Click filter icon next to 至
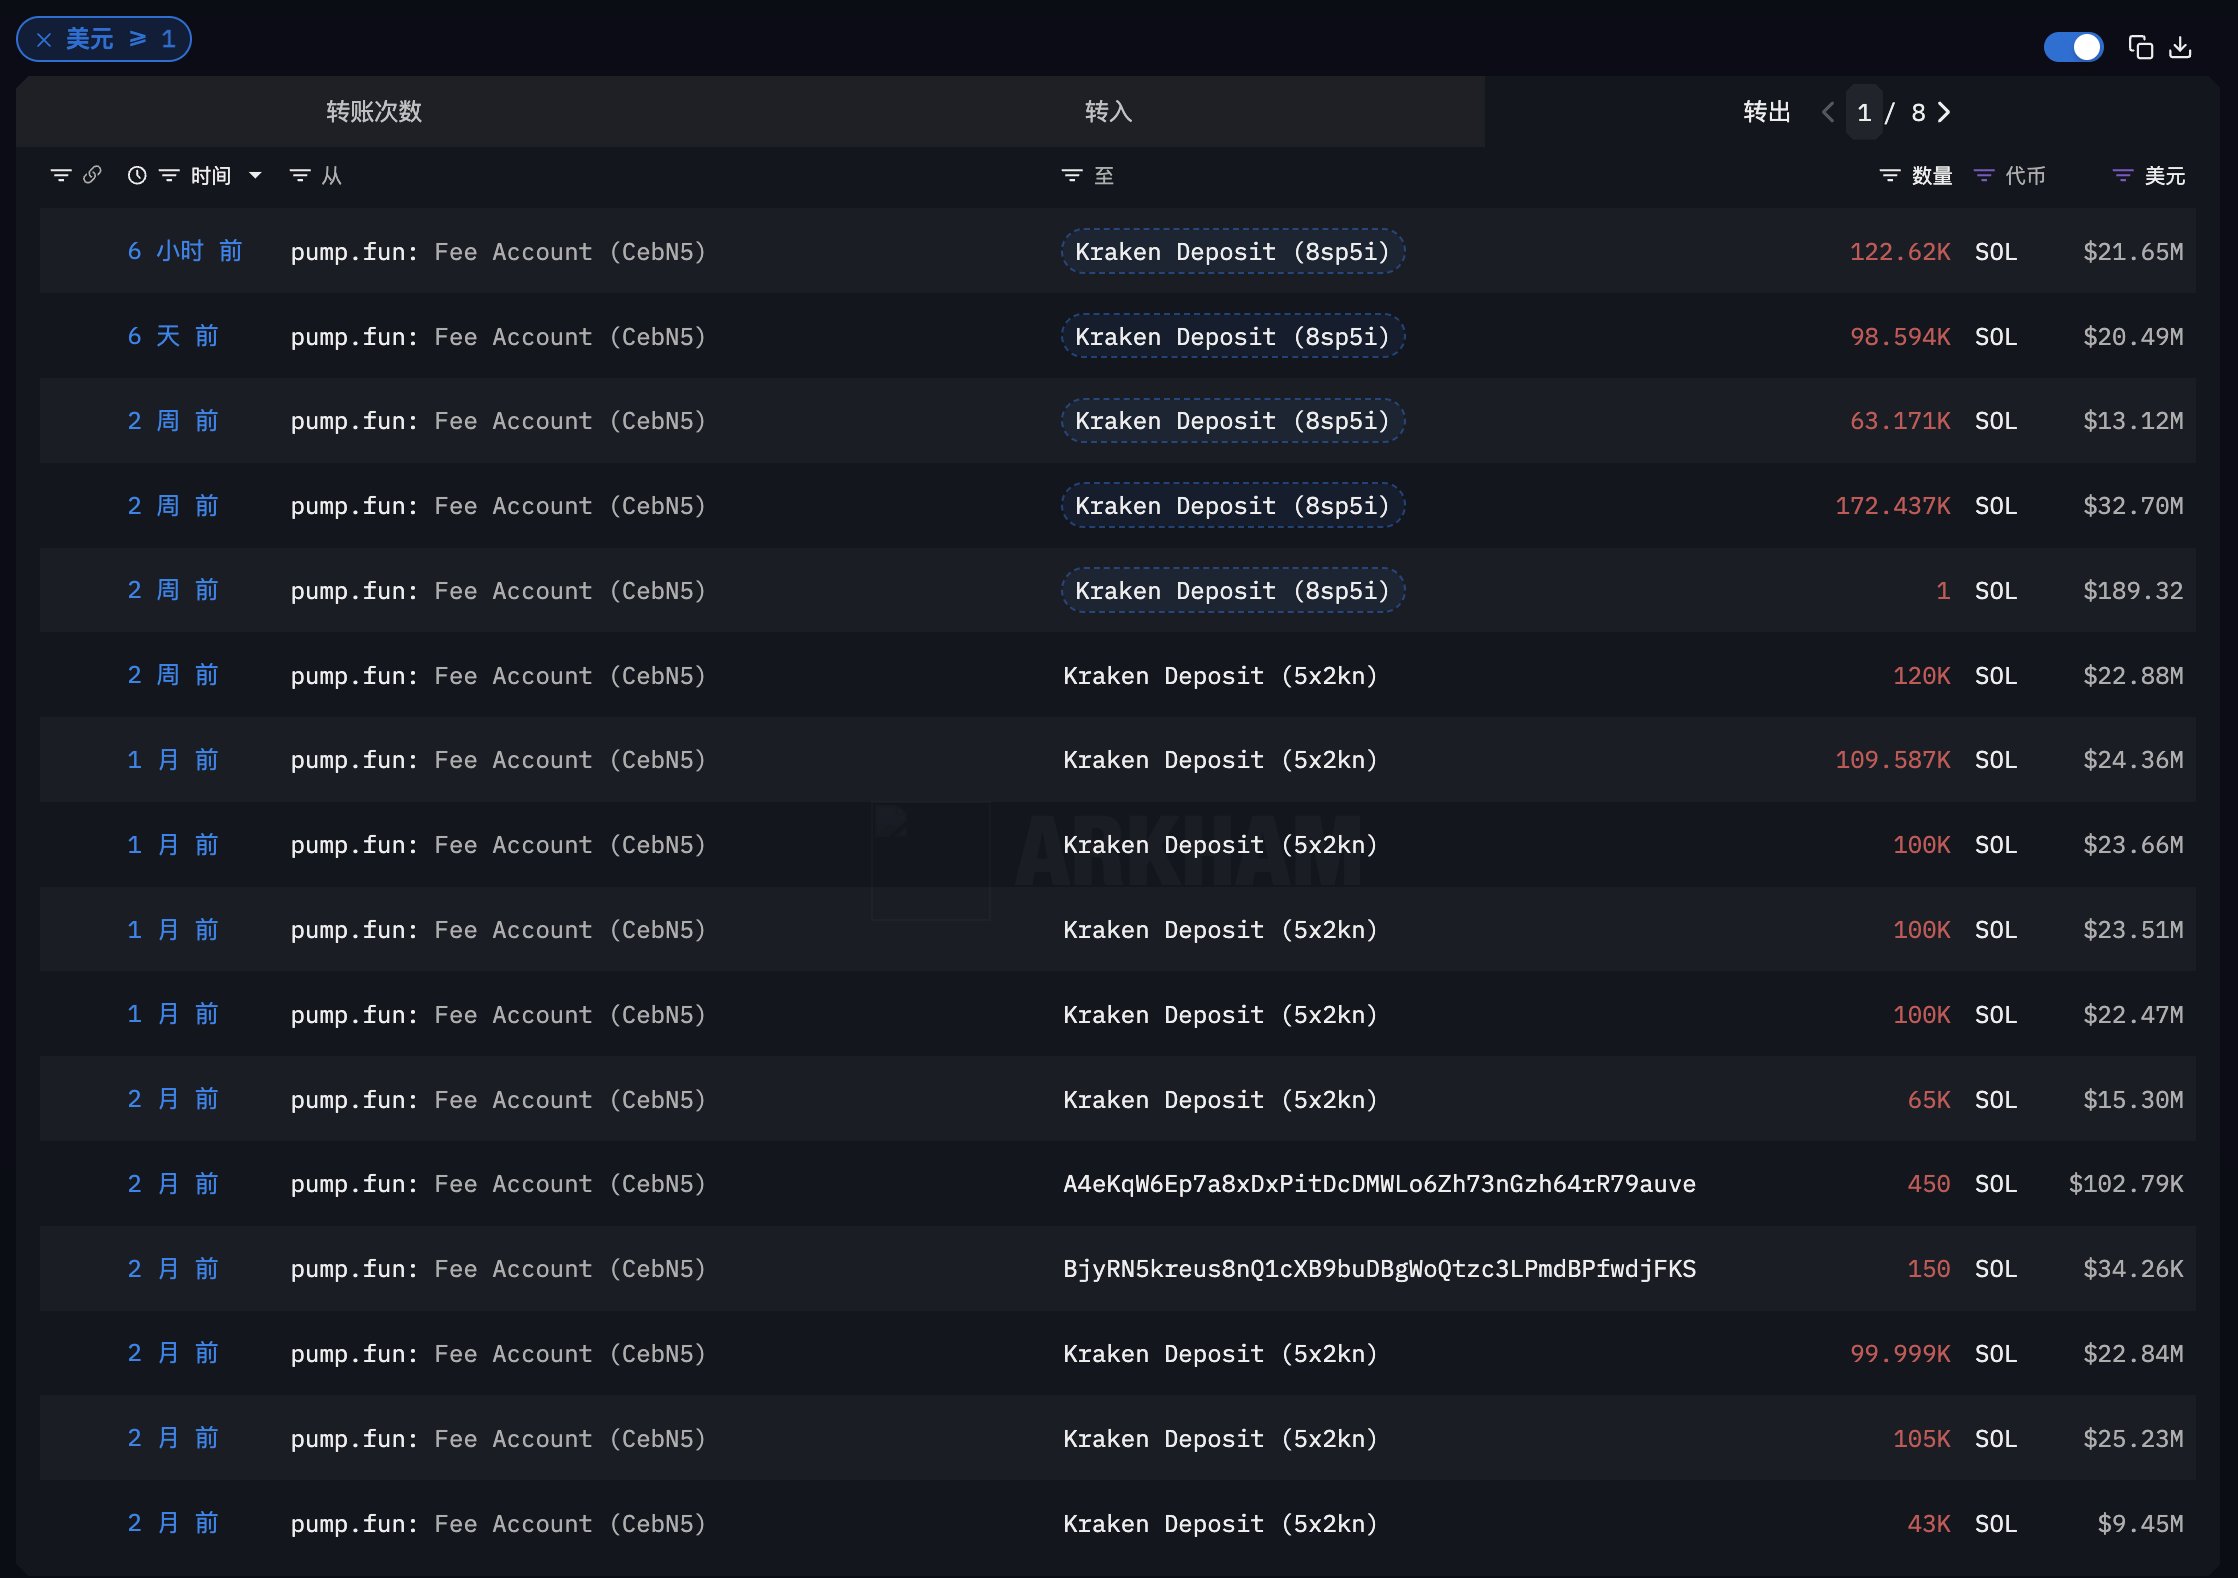The height and width of the screenshot is (1578, 2238). click(x=1071, y=175)
